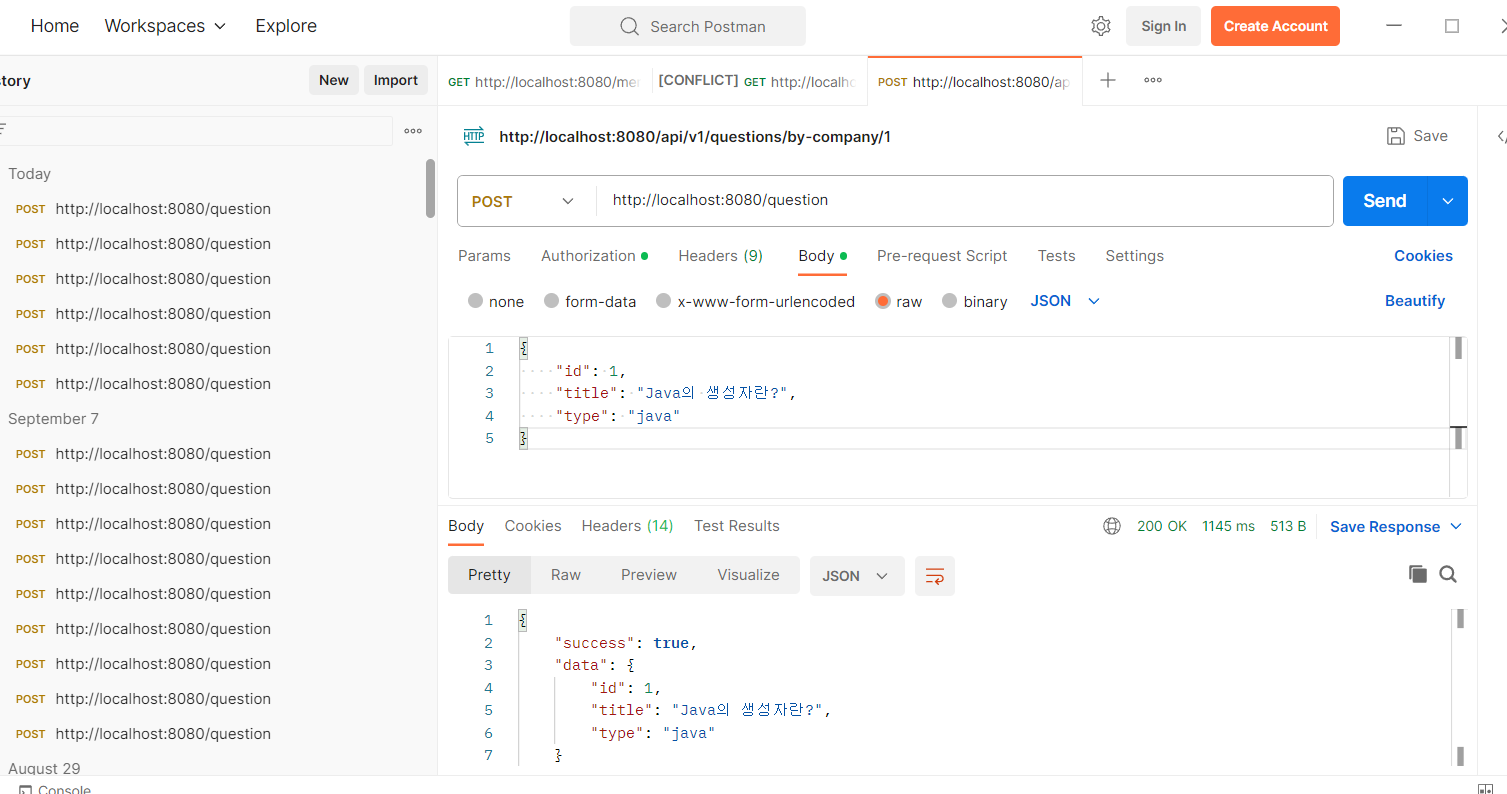Open the code snippet right sidebar icon
The image size is (1507, 794).
tap(1501, 136)
